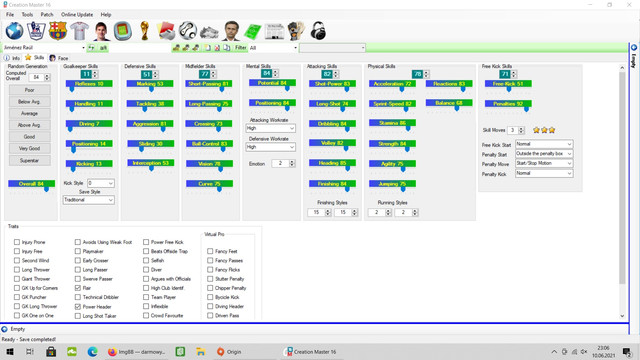Enable the Playmaker trait
The image size is (640, 360).
(x=78, y=251)
